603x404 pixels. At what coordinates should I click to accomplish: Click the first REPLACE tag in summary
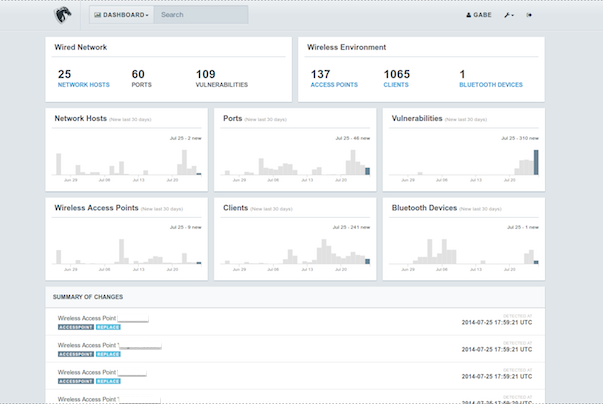click(x=108, y=326)
